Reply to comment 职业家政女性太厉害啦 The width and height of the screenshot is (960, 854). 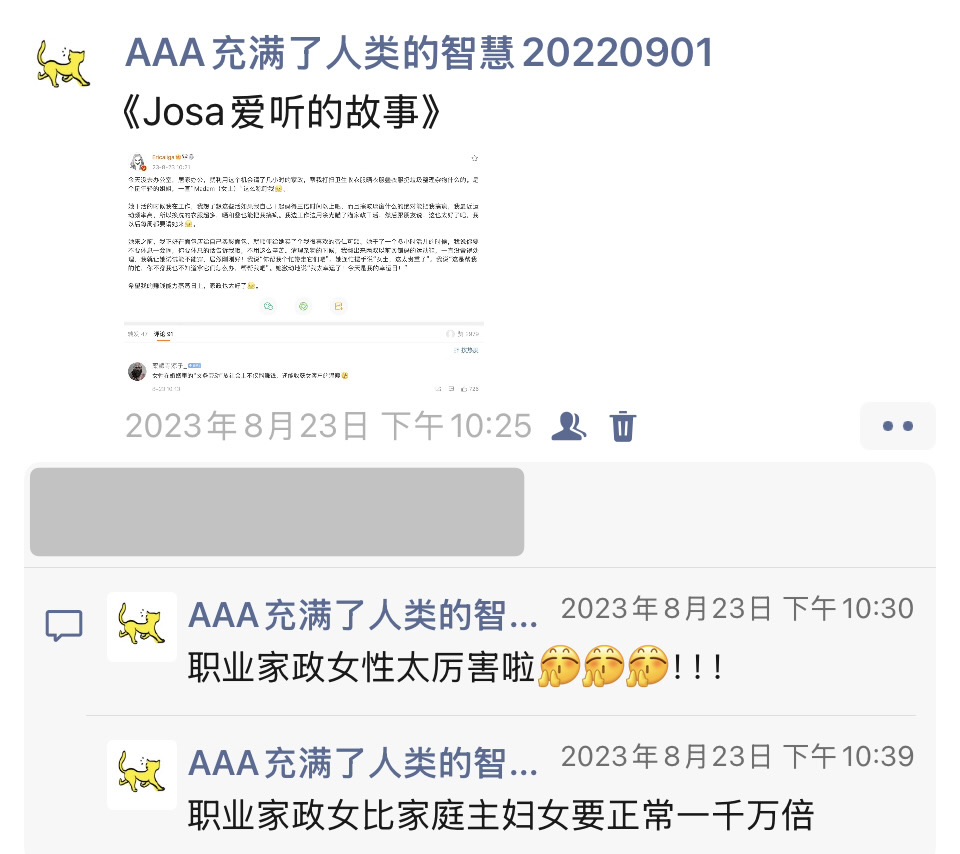[x=456, y=667]
